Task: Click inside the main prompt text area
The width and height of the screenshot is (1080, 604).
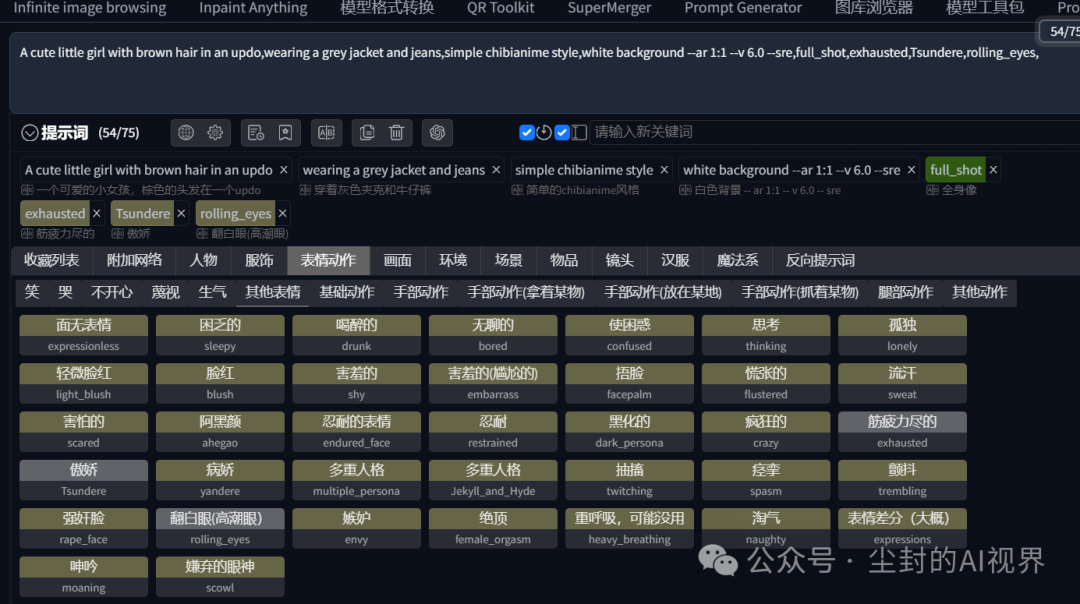Action: (544, 72)
